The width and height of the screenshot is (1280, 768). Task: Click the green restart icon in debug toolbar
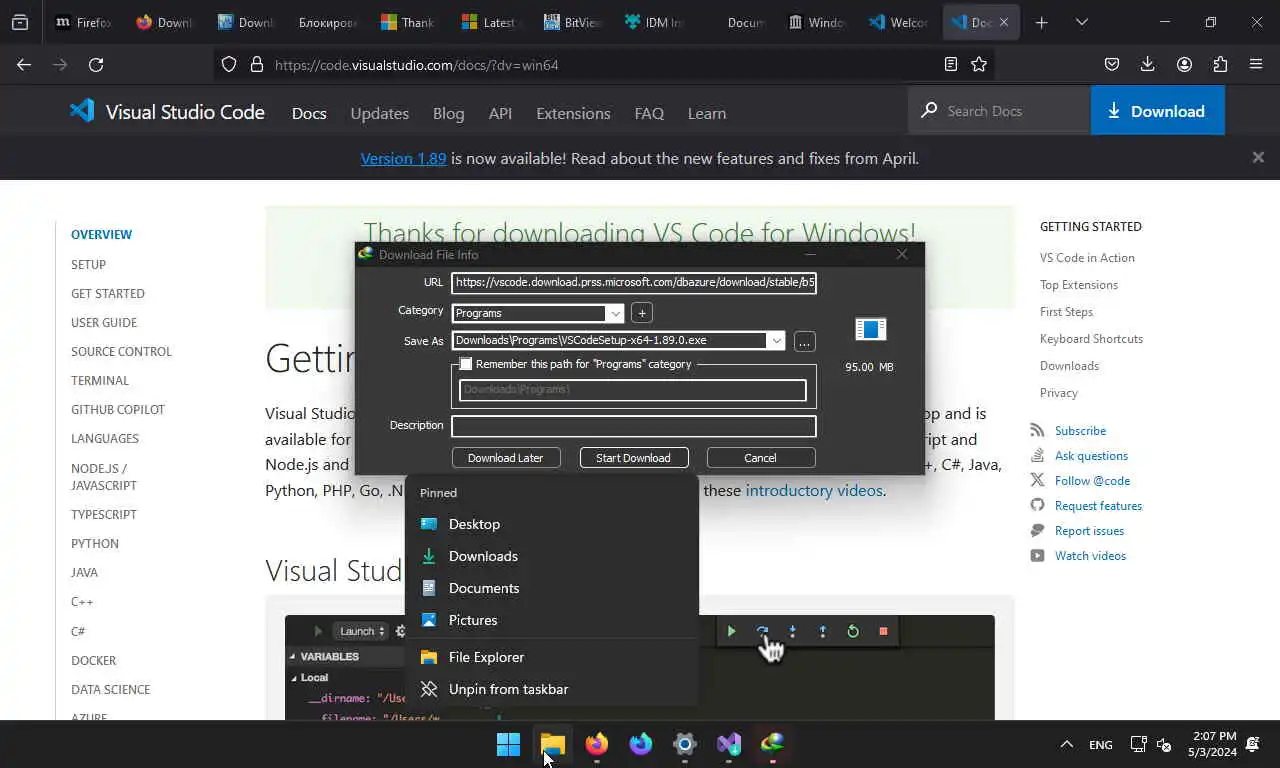[853, 631]
